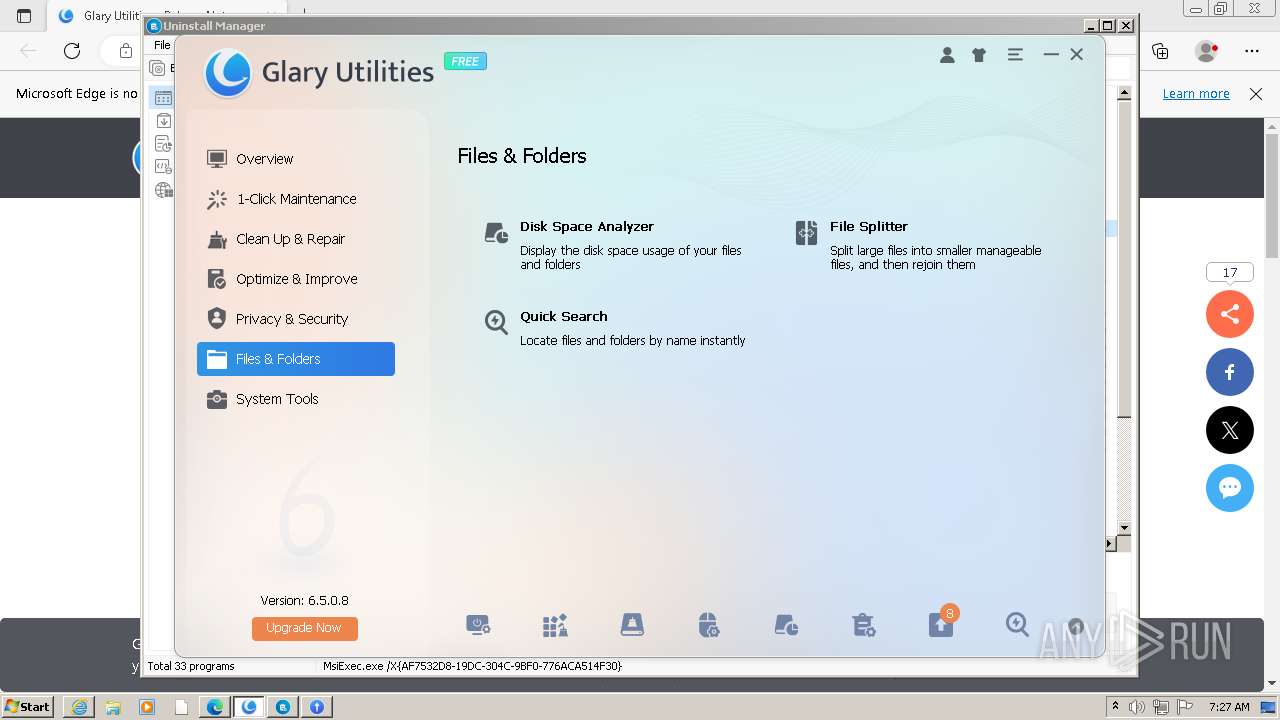This screenshot has height=720, width=1280.
Task: Select 1-Click Maintenance in the sidebar
Action: pos(296,199)
